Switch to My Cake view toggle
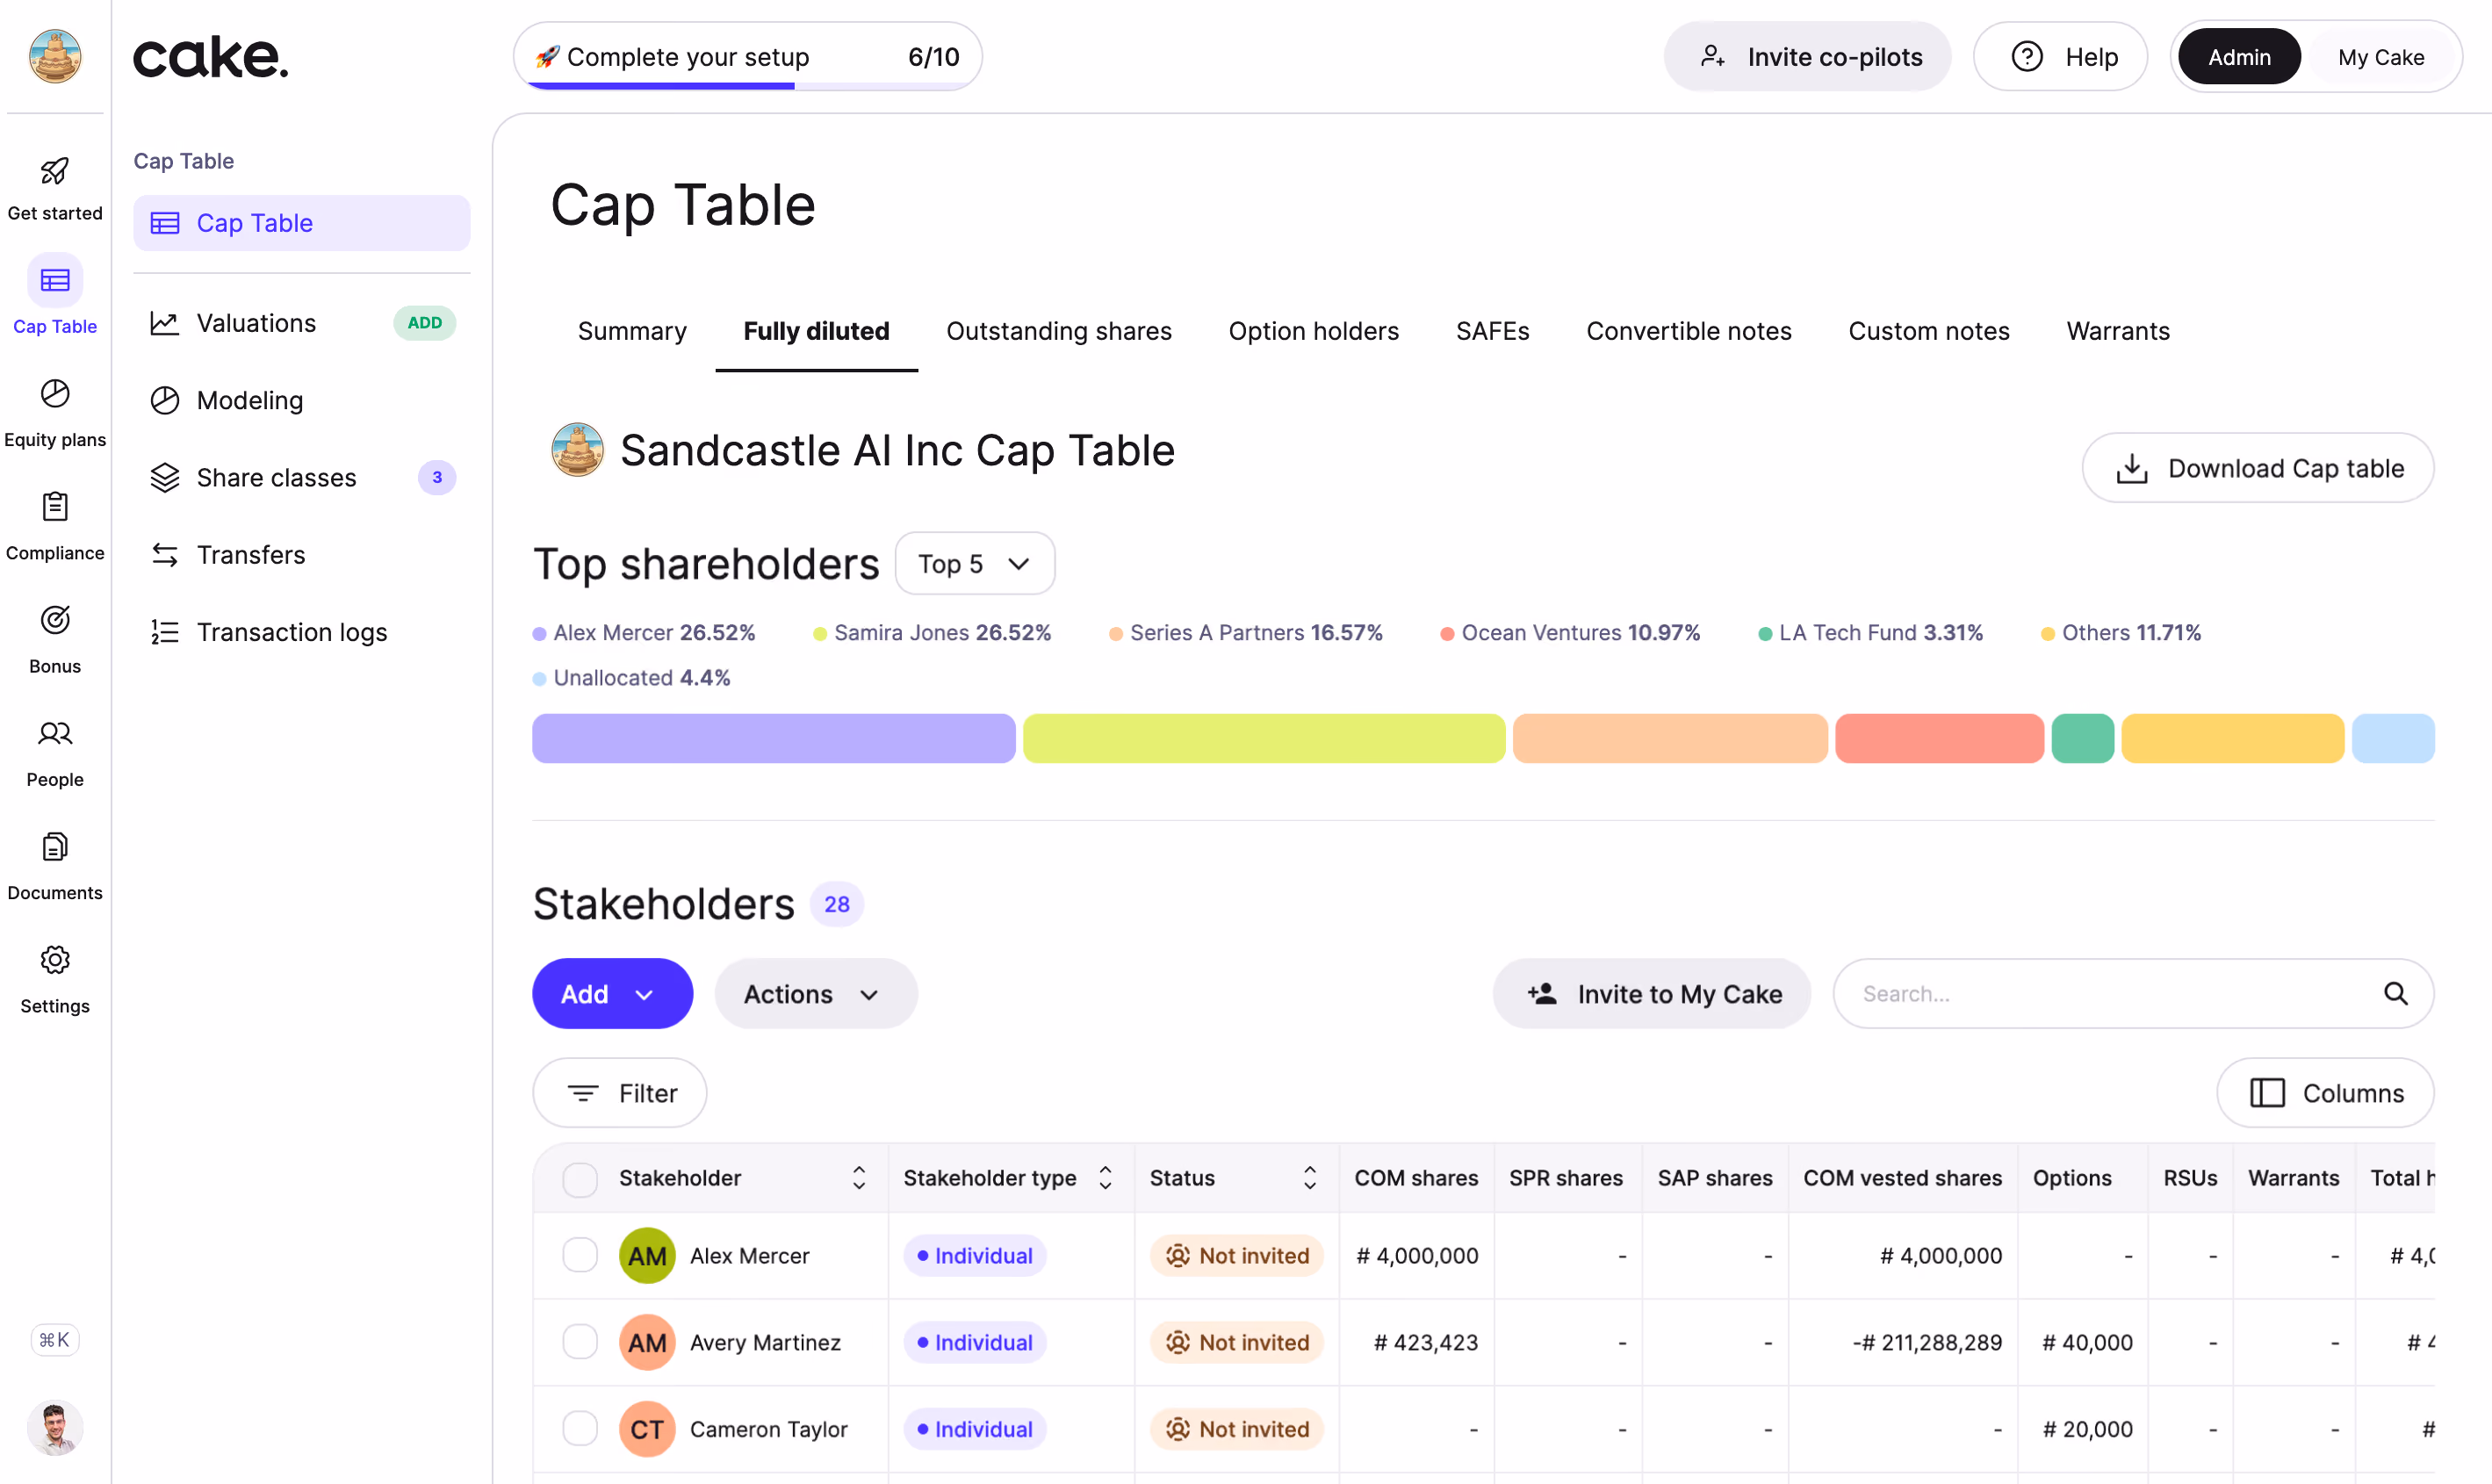2492x1484 pixels. [x=2381, y=57]
